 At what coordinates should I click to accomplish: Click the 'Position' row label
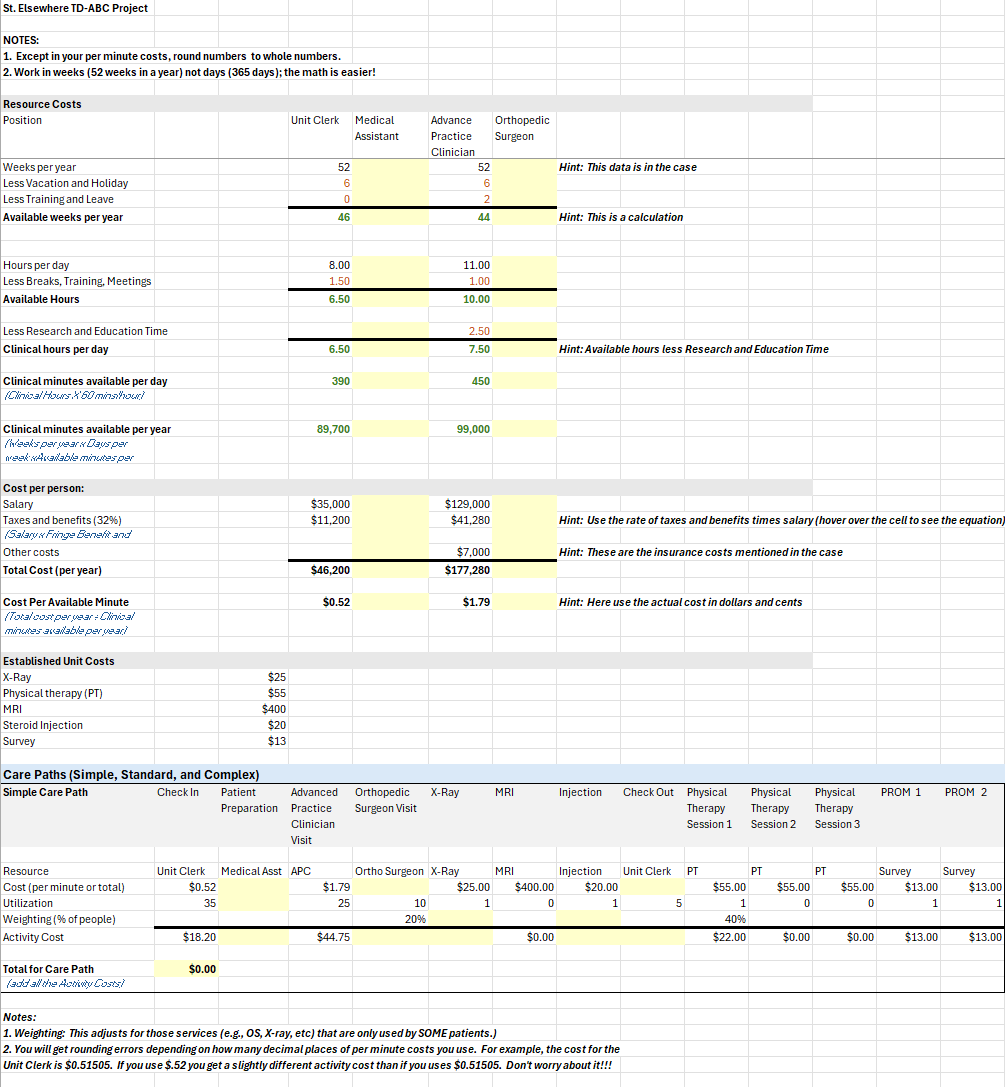pos(22,120)
